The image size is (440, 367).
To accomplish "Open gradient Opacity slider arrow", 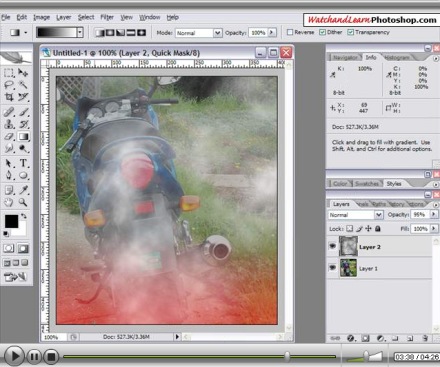I will pyautogui.click(x=272, y=32).
